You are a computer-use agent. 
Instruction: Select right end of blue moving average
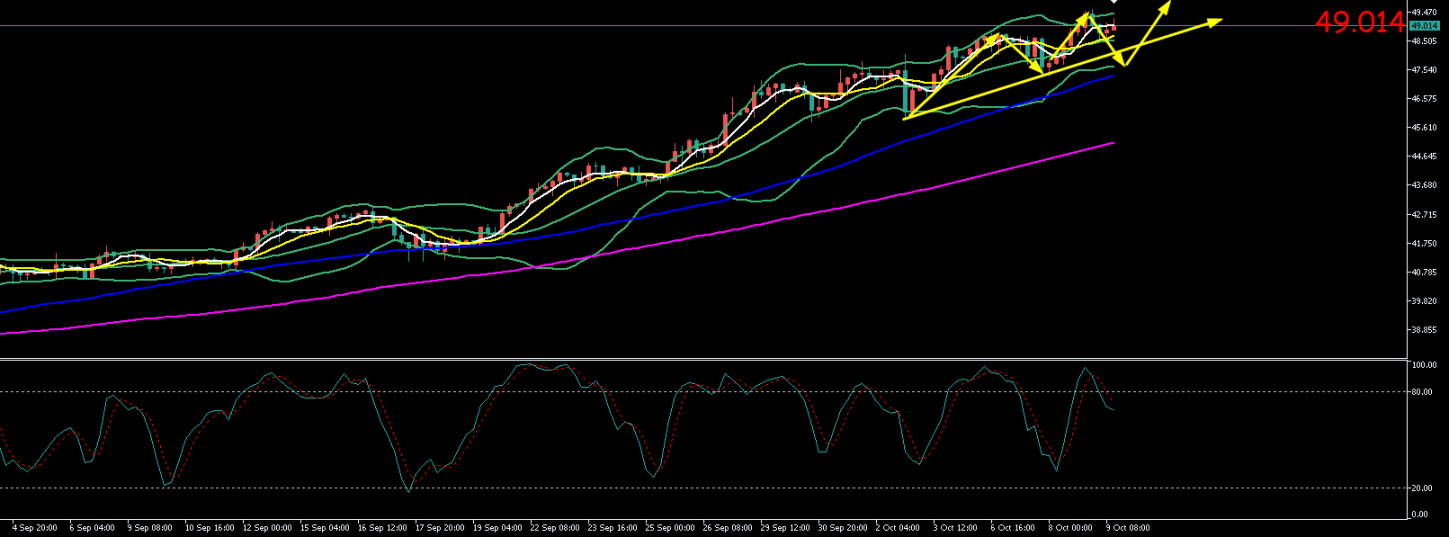click(1112, 76)
